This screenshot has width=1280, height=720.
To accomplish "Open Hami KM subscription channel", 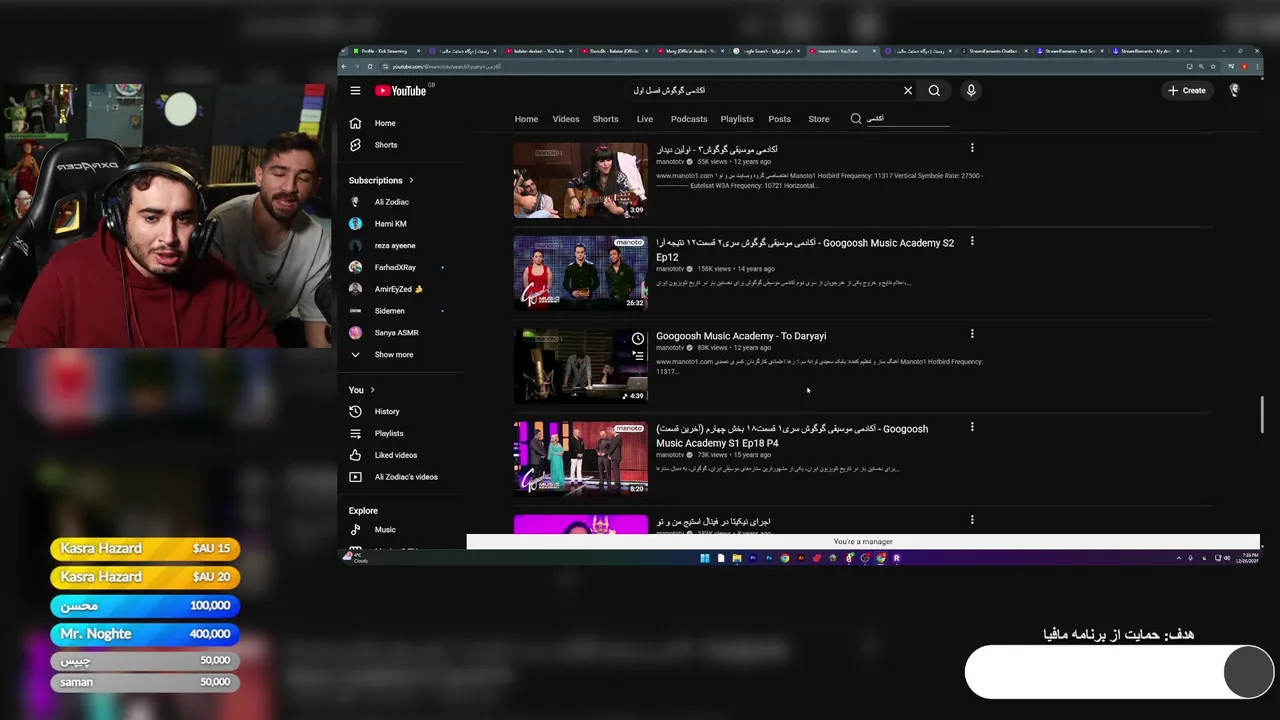I will coord(390,224).
